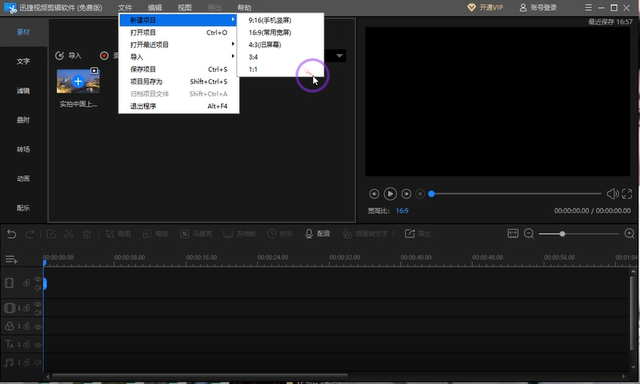Click the 开通VIP button

485,8
